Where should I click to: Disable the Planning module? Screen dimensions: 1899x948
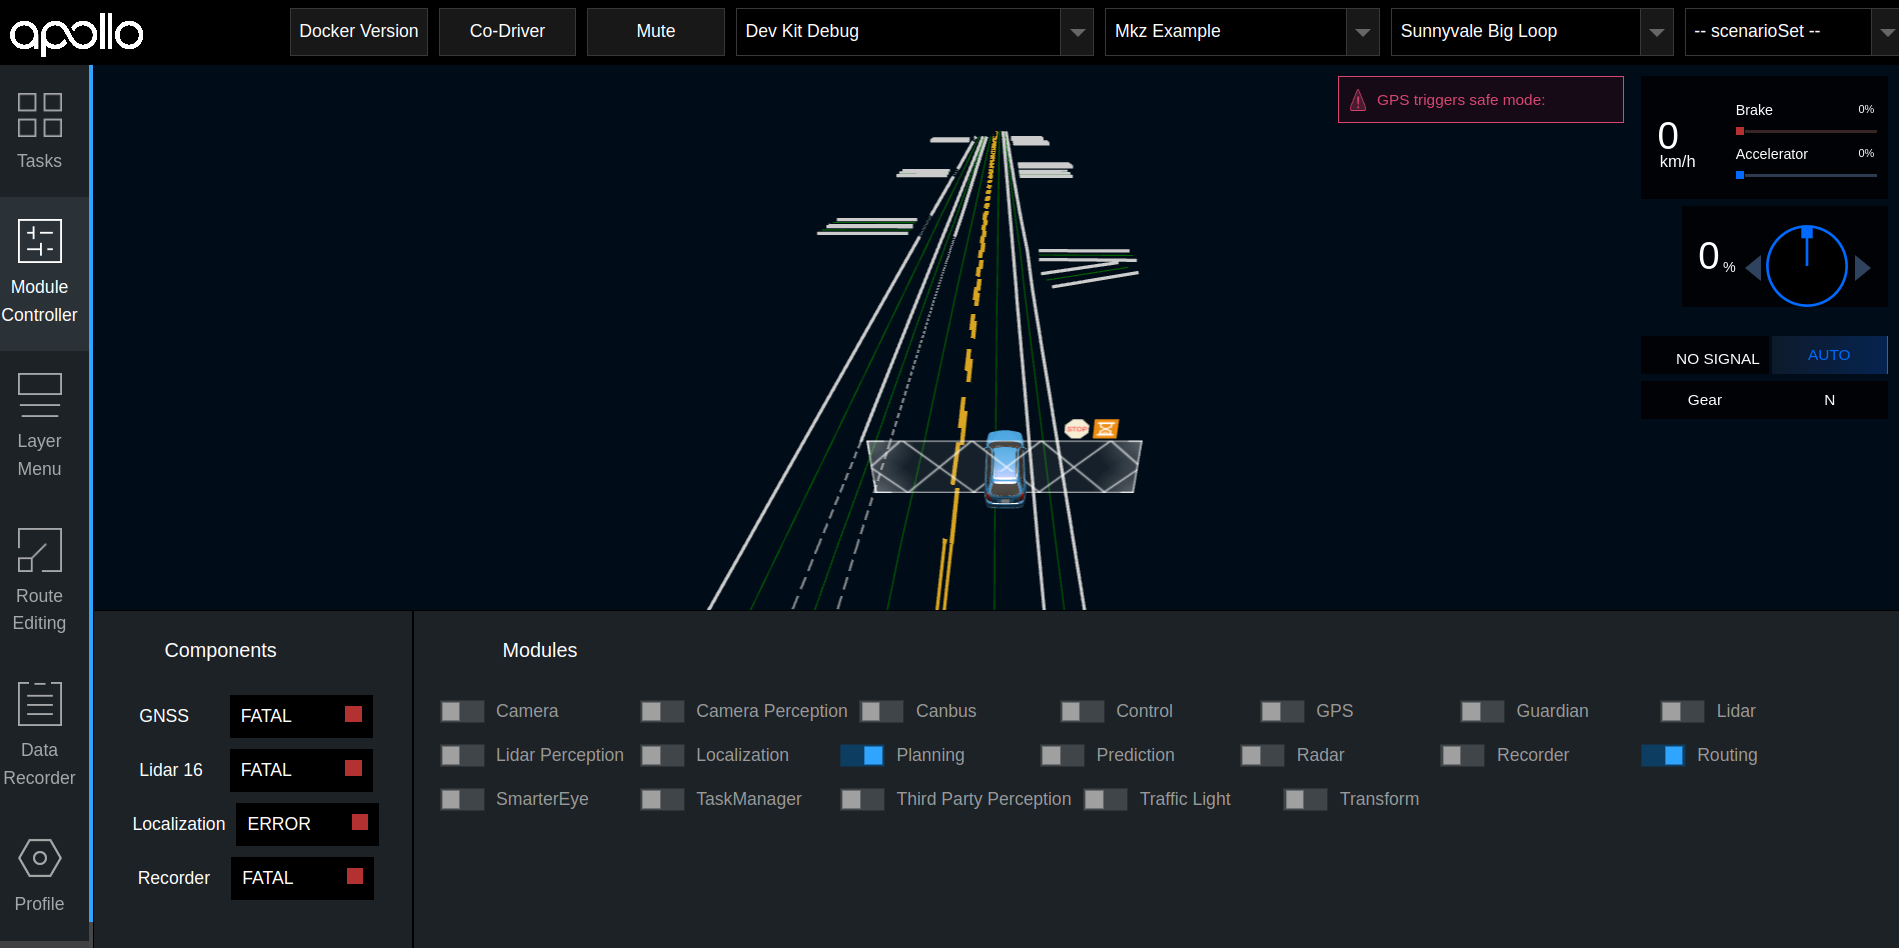861,755
